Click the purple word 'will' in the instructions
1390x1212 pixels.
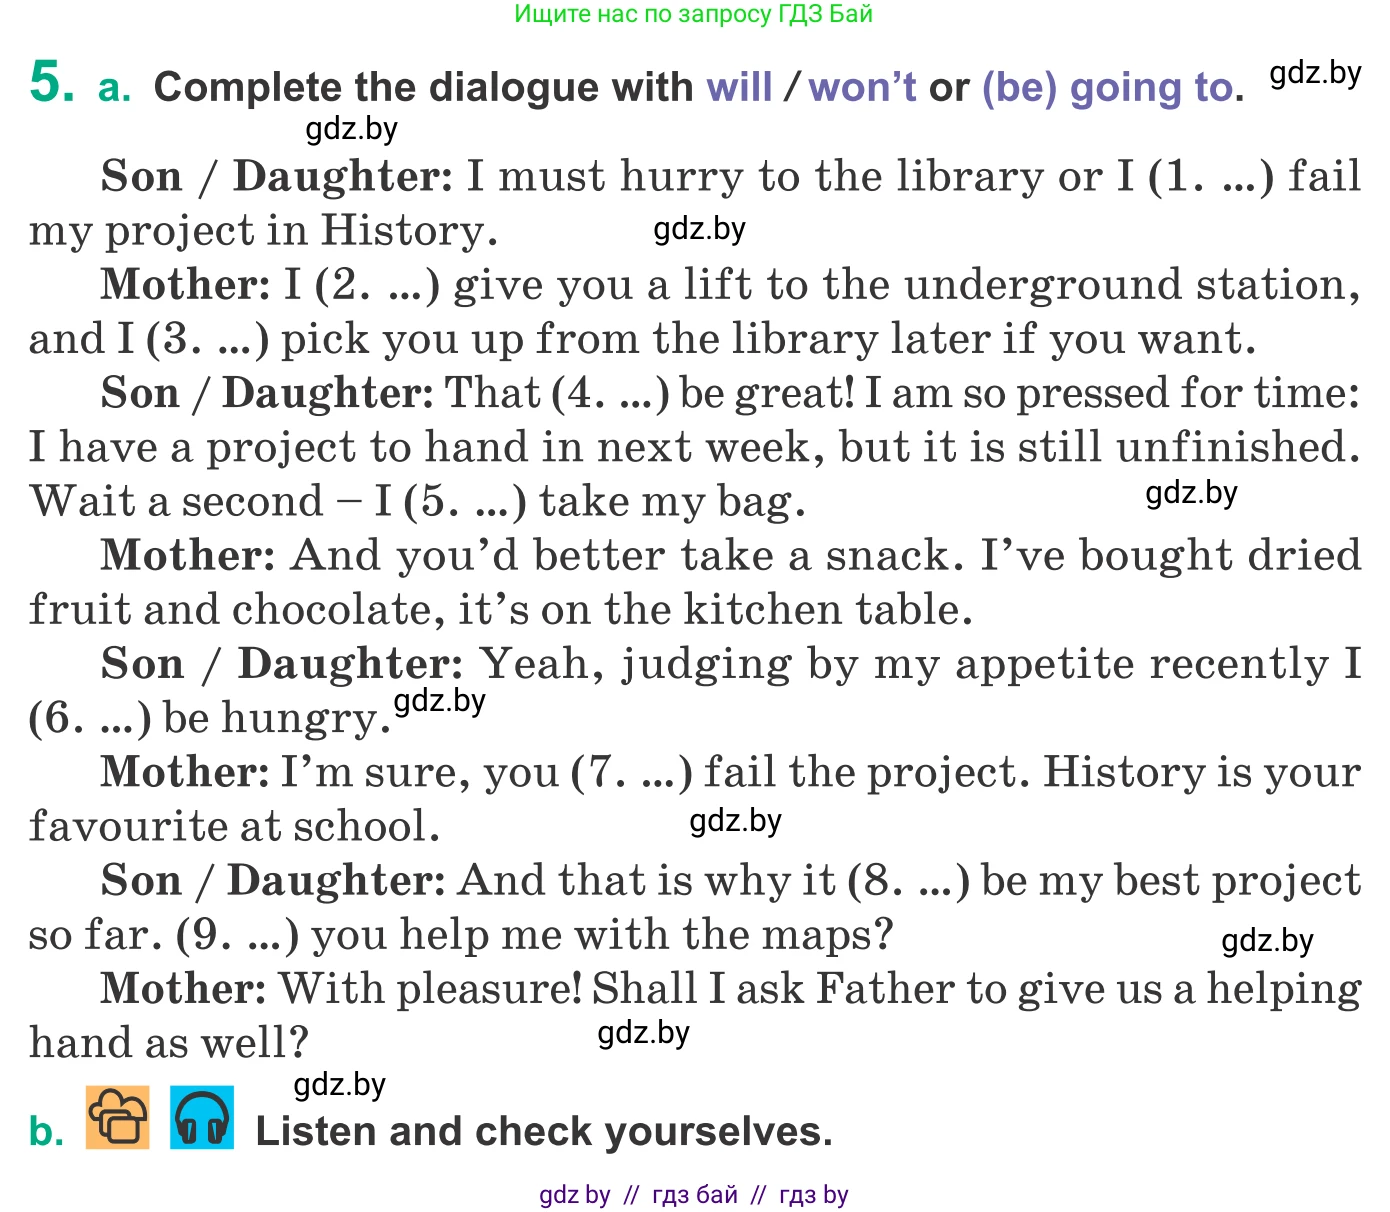(739, 88)
